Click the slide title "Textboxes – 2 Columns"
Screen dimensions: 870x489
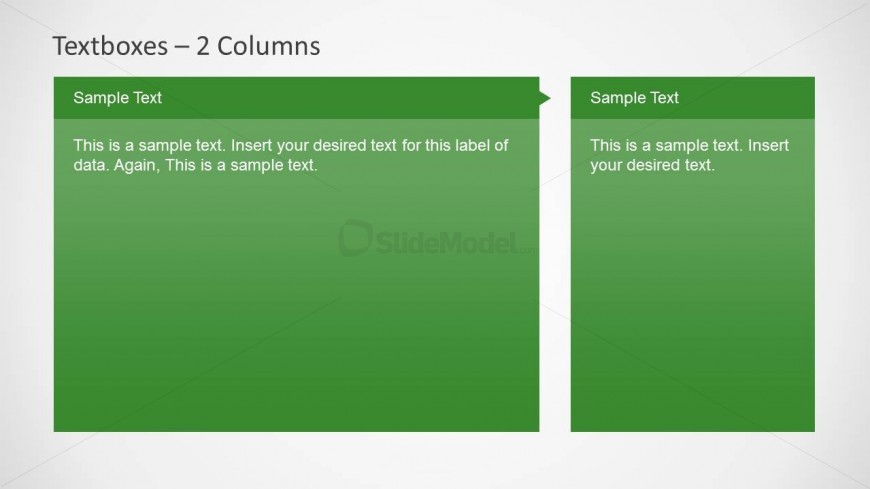tap(186, 46)
